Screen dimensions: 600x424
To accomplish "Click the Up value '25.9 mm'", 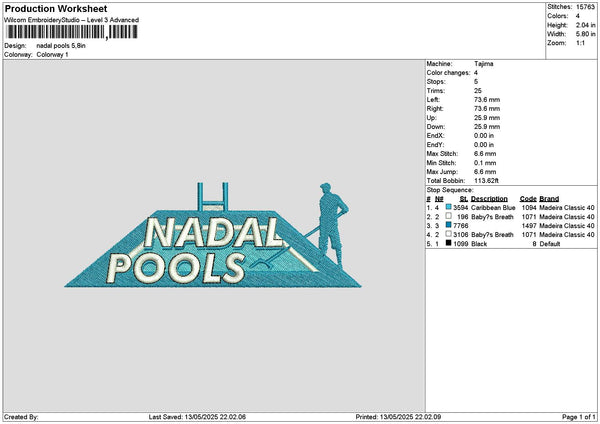I will click(x=487, y=117).
